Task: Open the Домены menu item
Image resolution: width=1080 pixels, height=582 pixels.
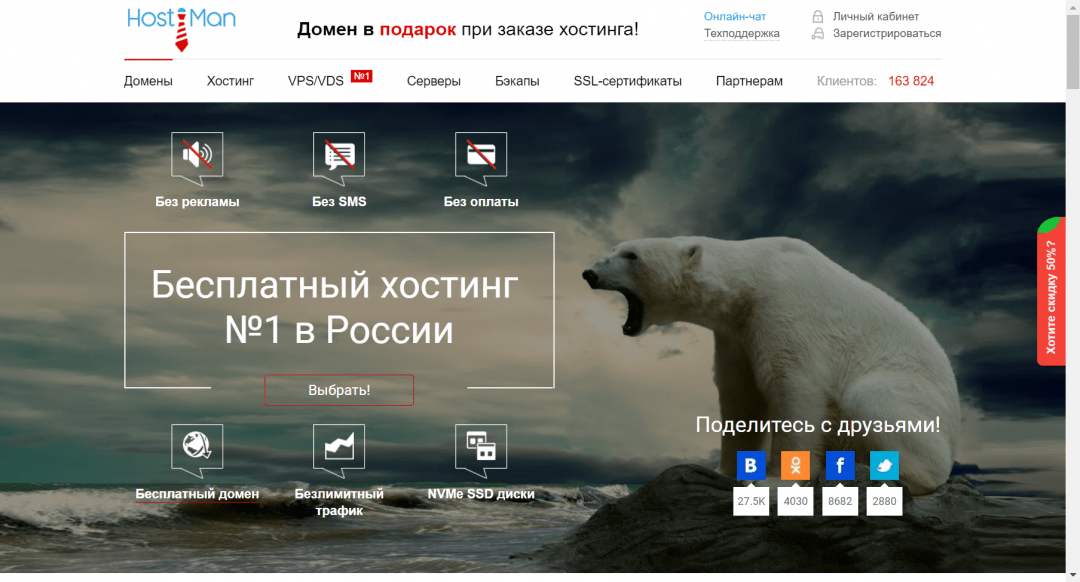Action: coord(148,81)
